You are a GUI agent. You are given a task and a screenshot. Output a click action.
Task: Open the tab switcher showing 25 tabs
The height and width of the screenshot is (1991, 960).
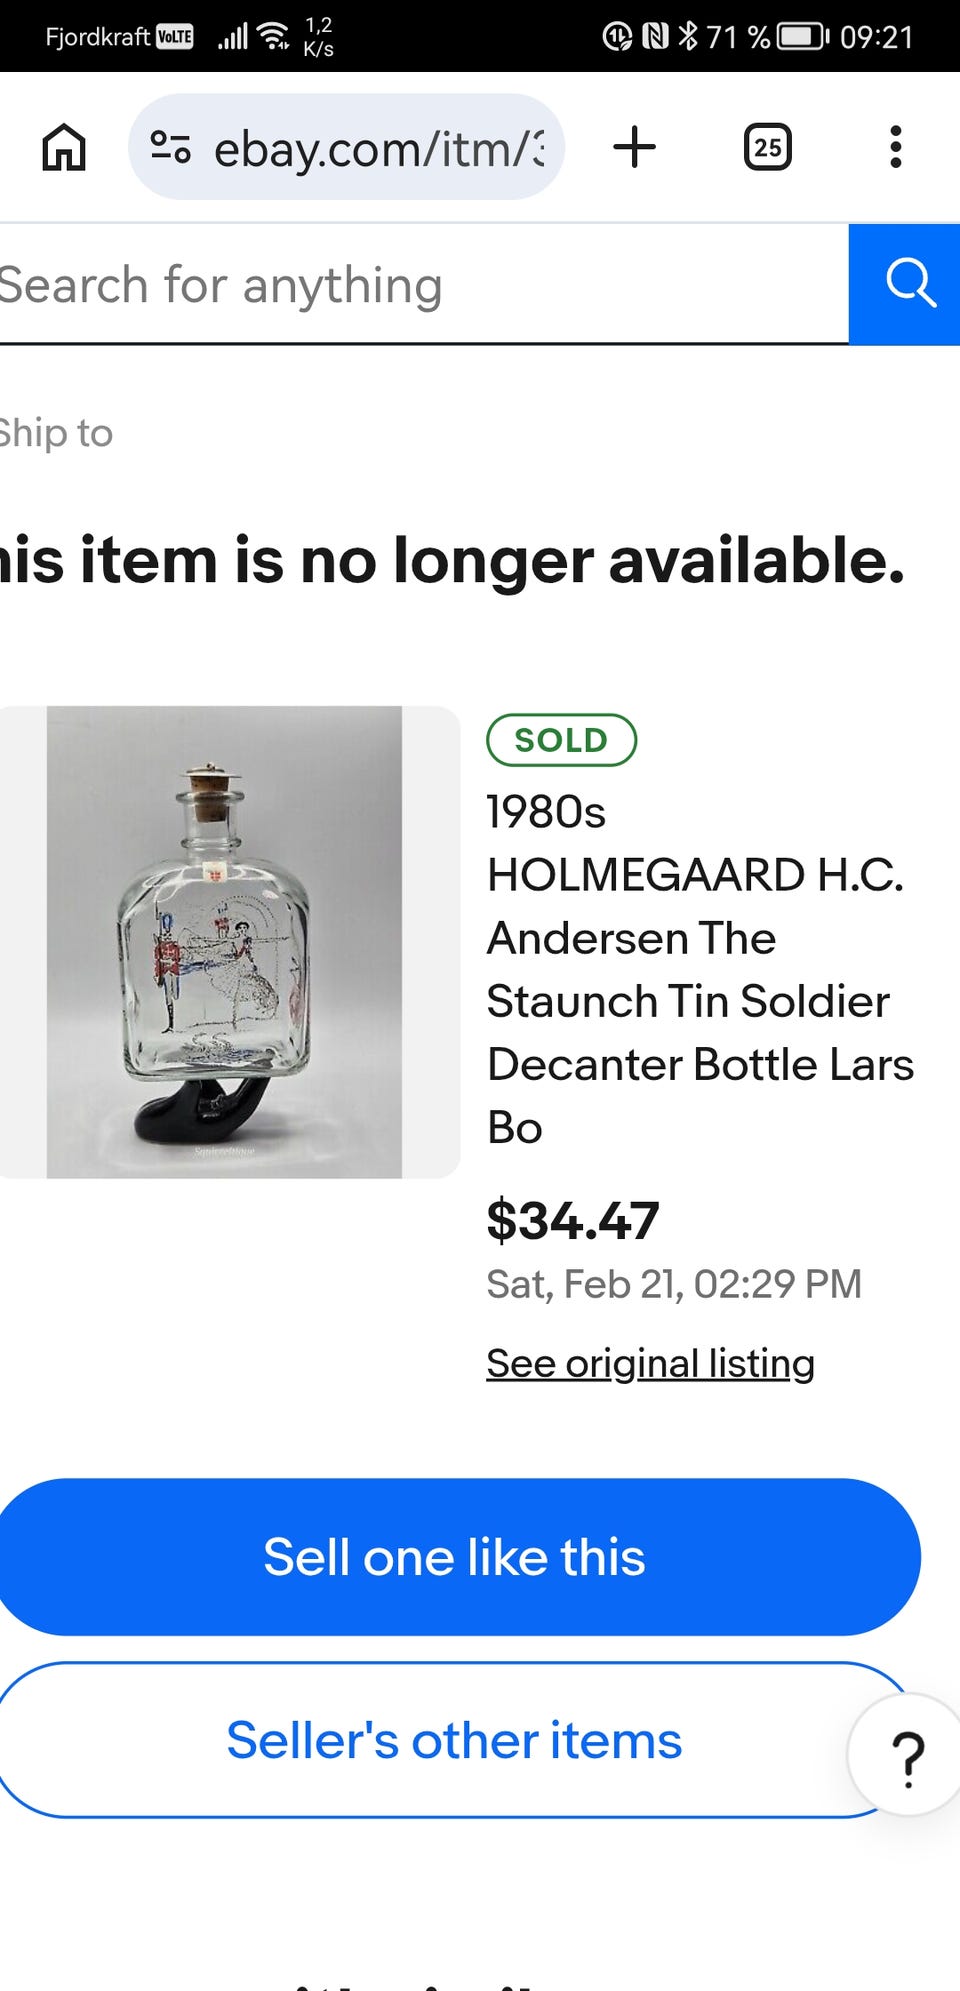point(767,148)
